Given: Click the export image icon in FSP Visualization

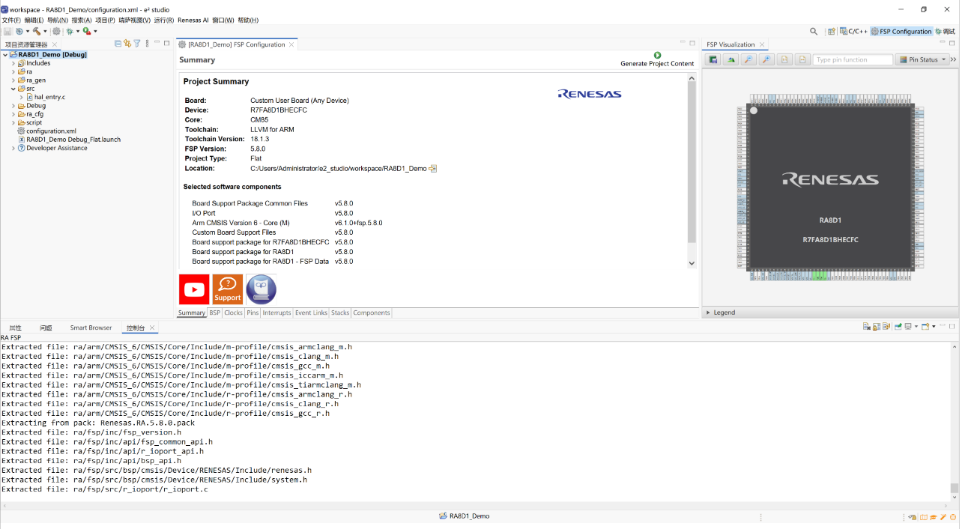Looking at the screenshot, I should click(713, 59).
